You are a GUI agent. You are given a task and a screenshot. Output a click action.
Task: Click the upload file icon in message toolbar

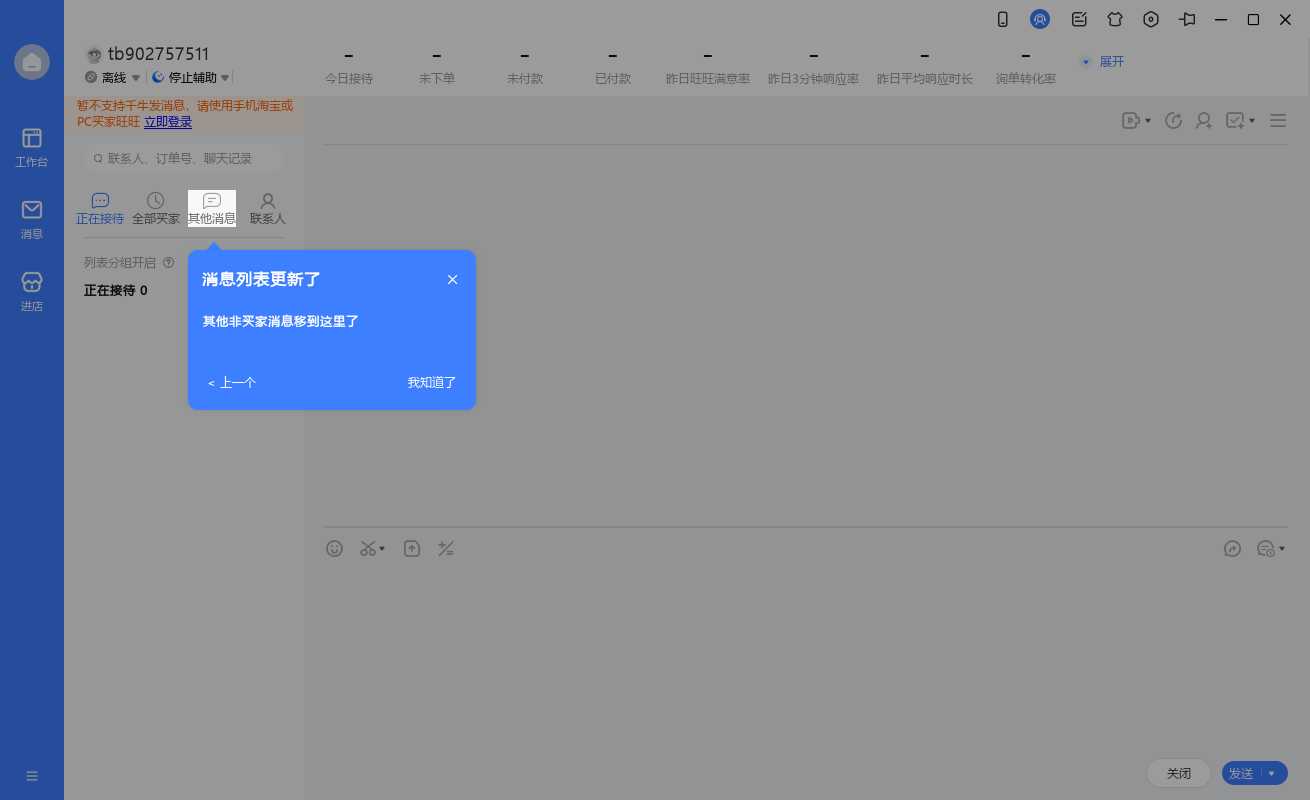tap(412, 548)
